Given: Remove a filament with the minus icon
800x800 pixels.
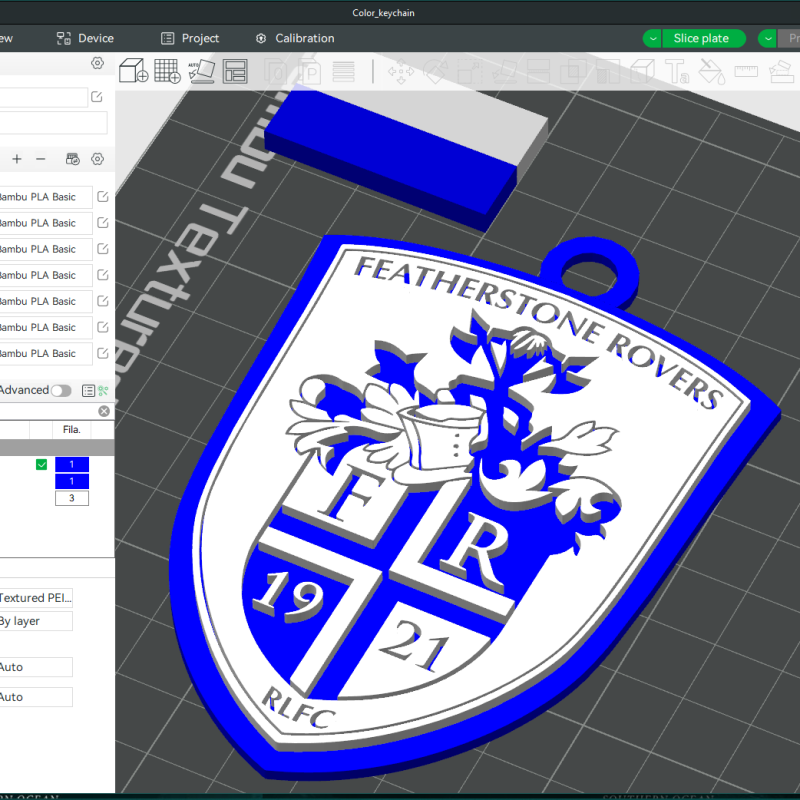Looking at the screenshot, I should pyautogui.click(x=41, y=159).
